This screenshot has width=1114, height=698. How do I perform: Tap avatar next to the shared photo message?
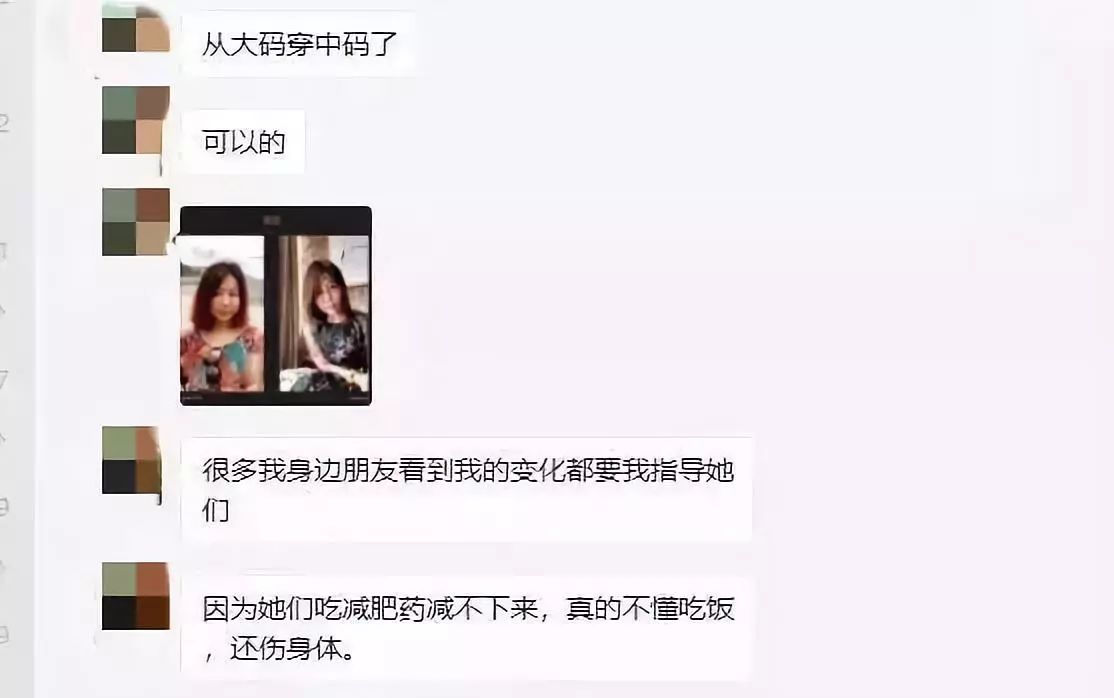[136, 222]
